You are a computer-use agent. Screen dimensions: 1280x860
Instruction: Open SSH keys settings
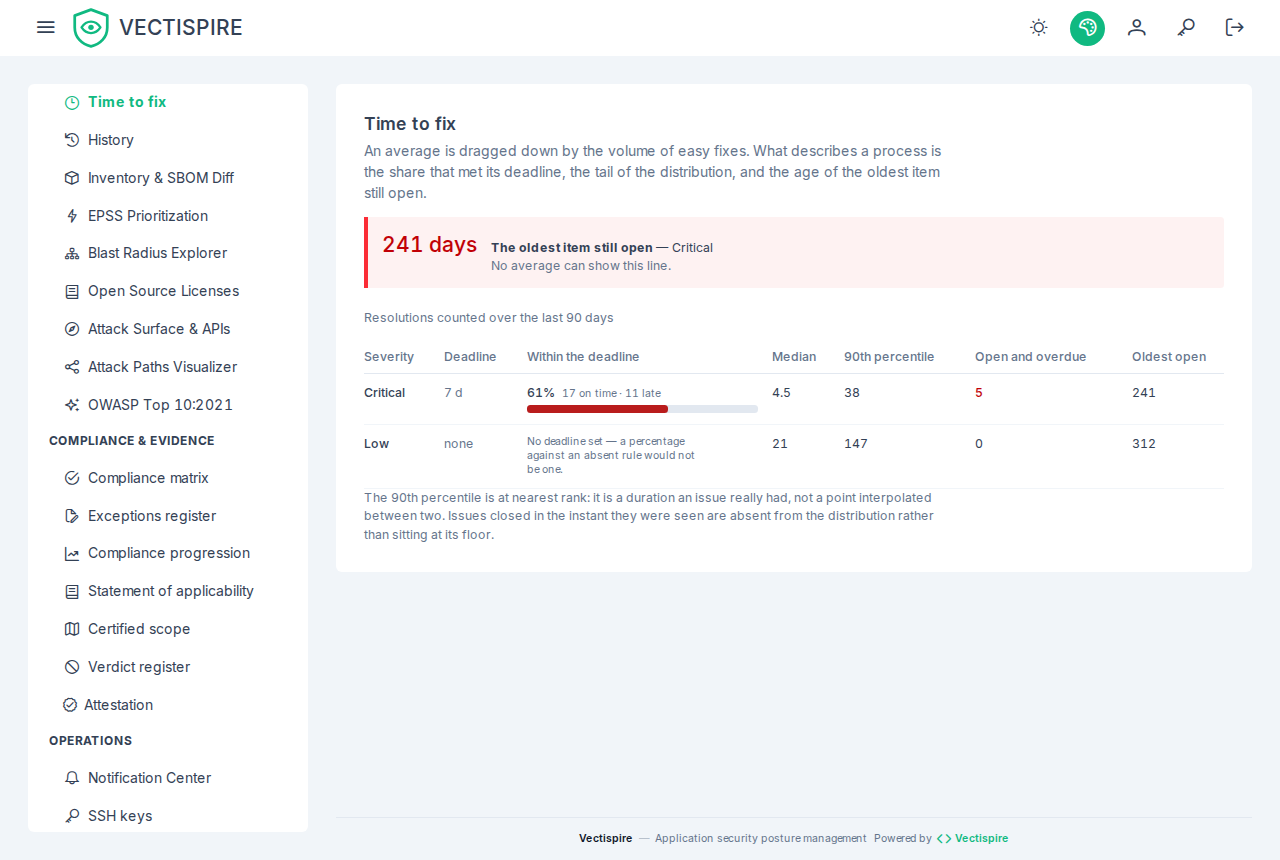168,816
